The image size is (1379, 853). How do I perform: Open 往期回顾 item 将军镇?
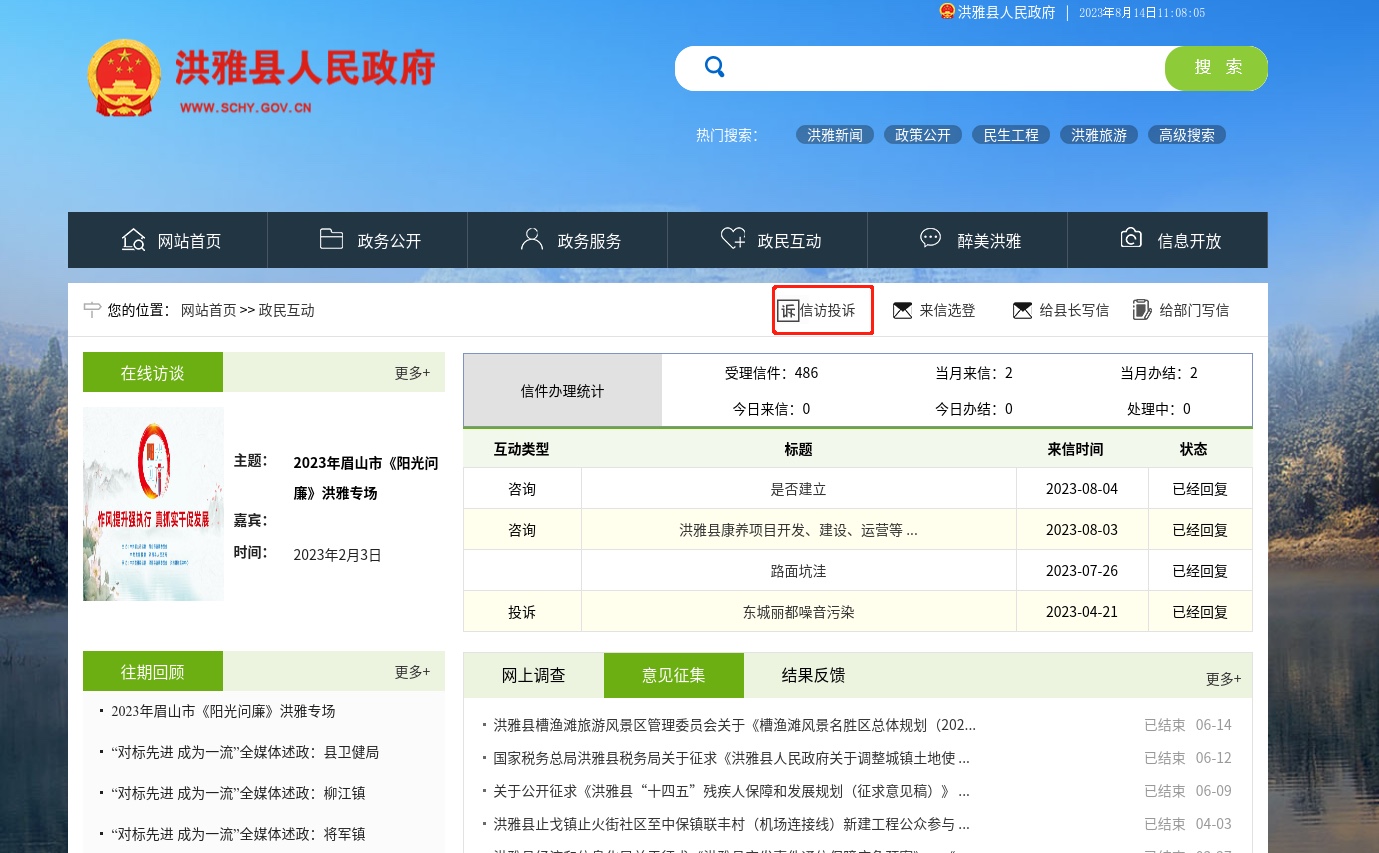click(x=238, y=835)
